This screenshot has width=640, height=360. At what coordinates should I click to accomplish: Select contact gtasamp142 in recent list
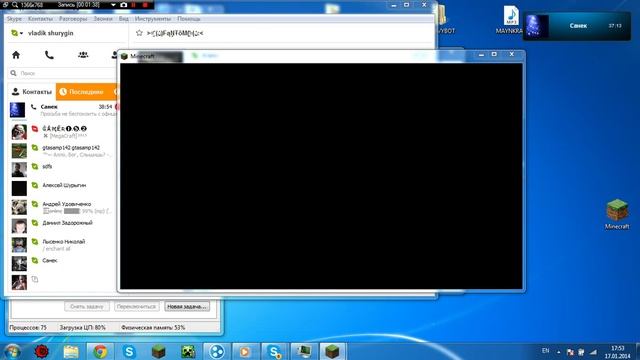point(64,151)
